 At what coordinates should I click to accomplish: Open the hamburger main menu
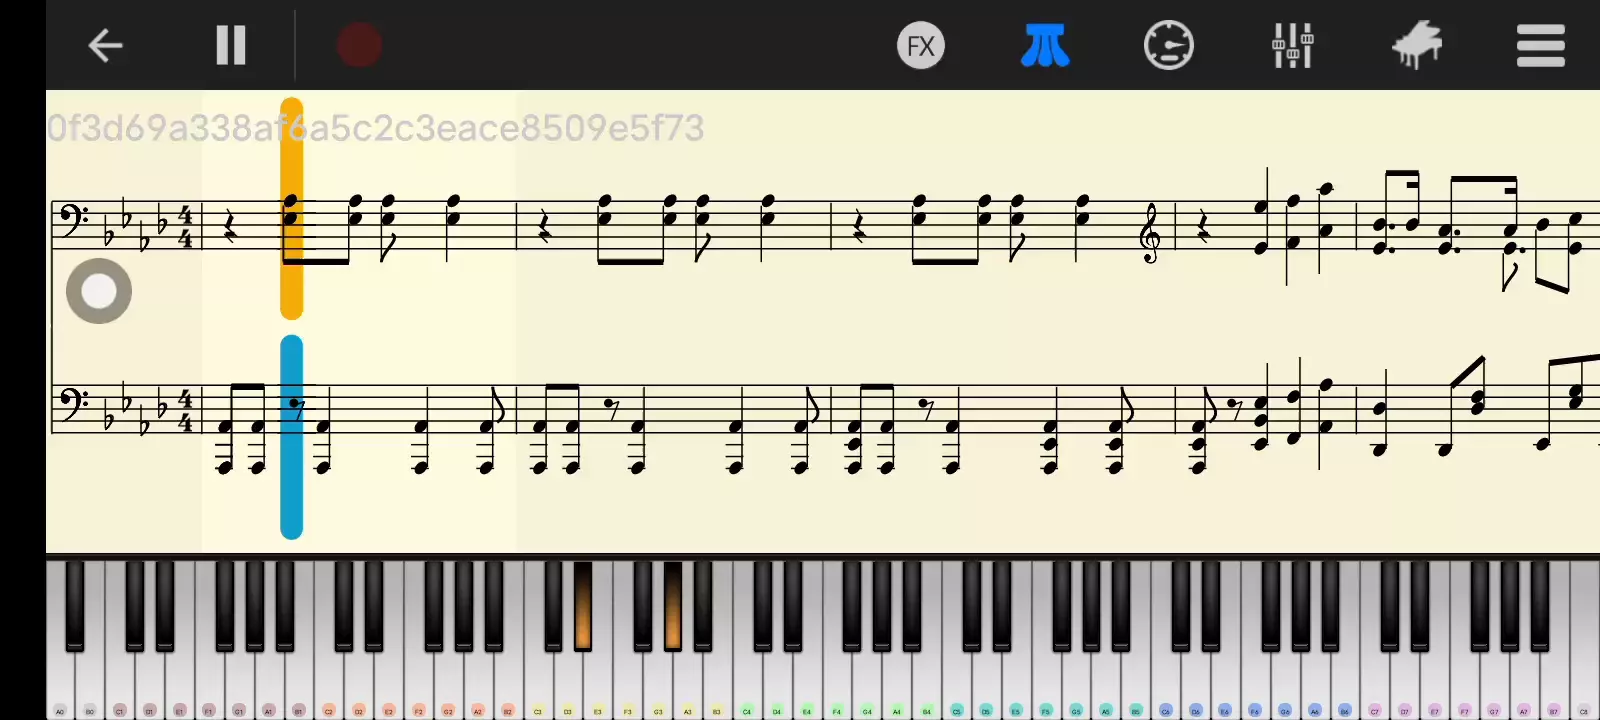coord(1541,46)
